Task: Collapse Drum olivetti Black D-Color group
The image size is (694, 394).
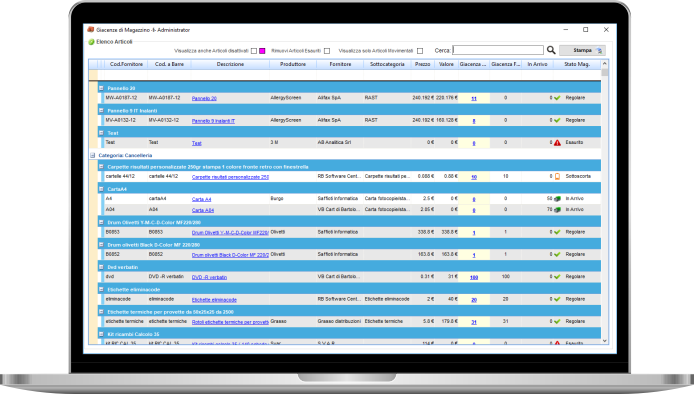Action: click(101, 244)
